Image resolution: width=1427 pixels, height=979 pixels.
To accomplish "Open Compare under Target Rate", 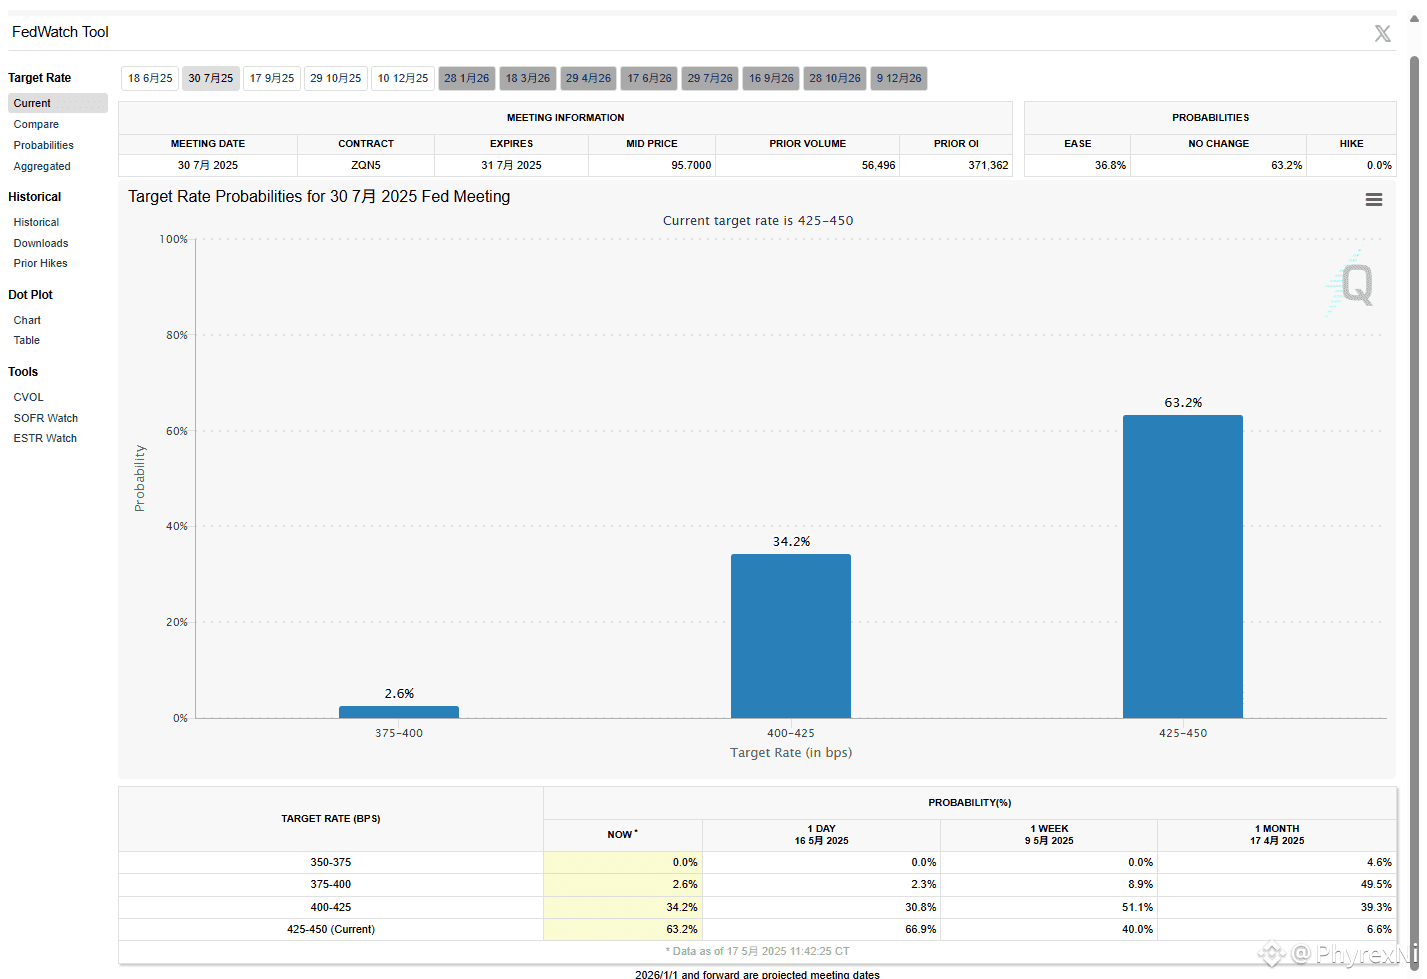I will pos(36,124).
